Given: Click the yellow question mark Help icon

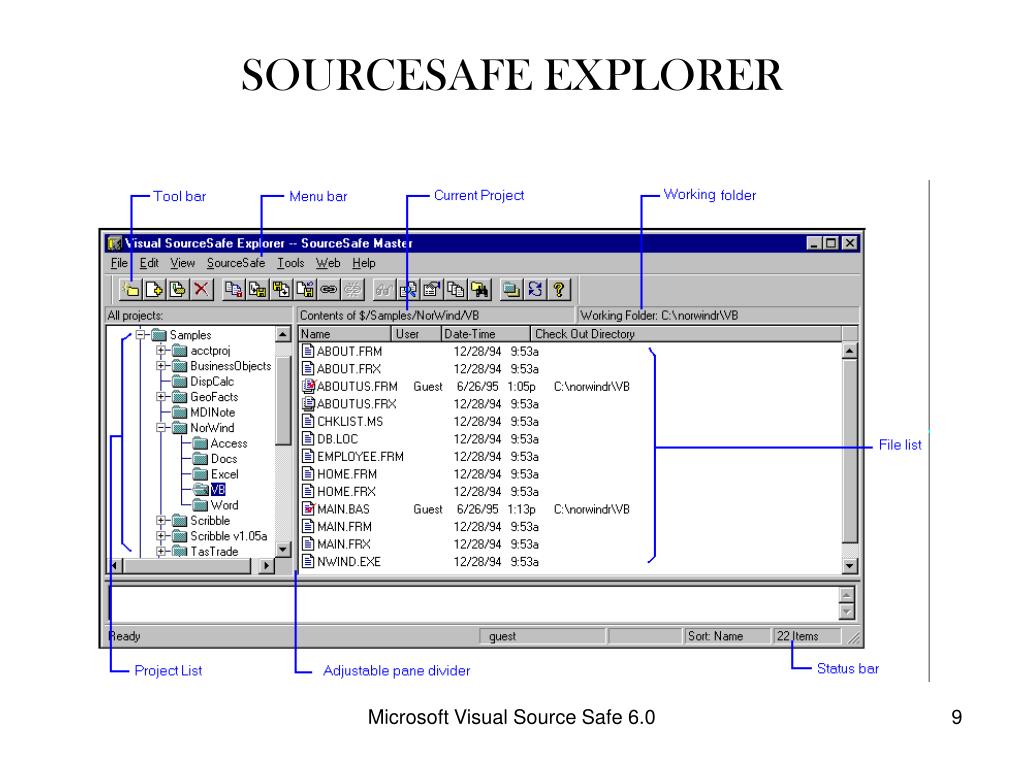Looking at the screenshot, I should pyautogui.click(x=559, y=289).
